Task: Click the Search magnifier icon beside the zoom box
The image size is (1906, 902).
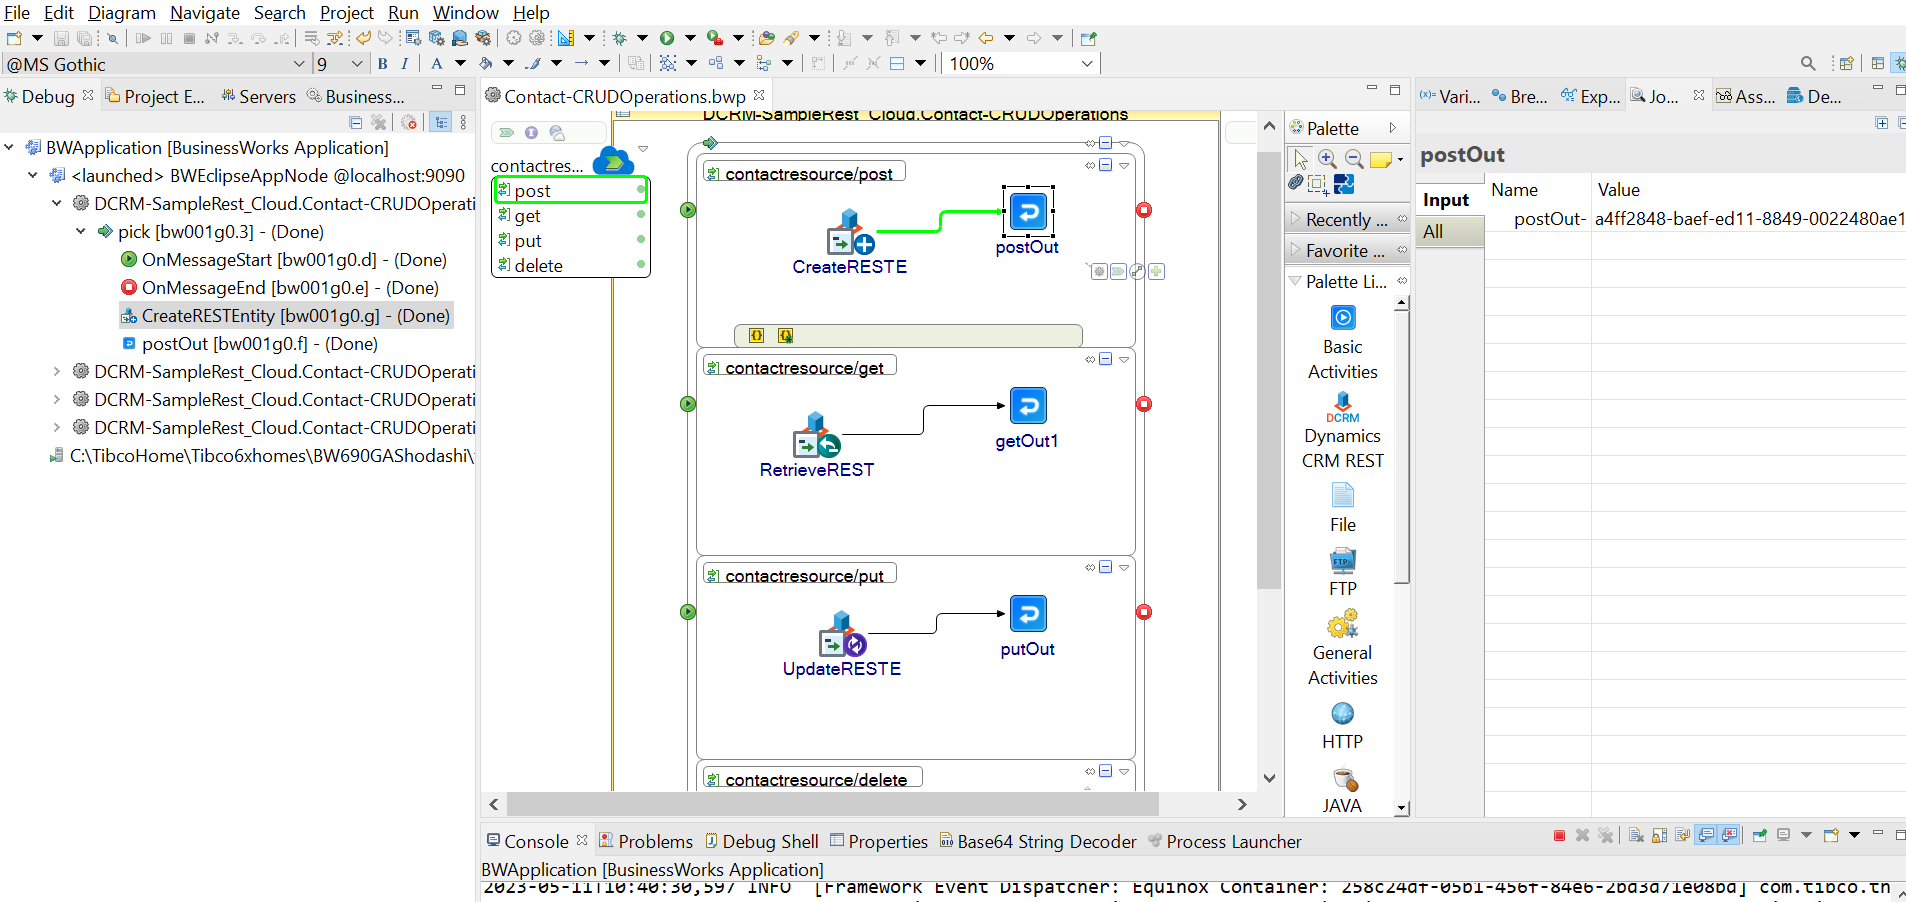Action: click(1808, 64)
